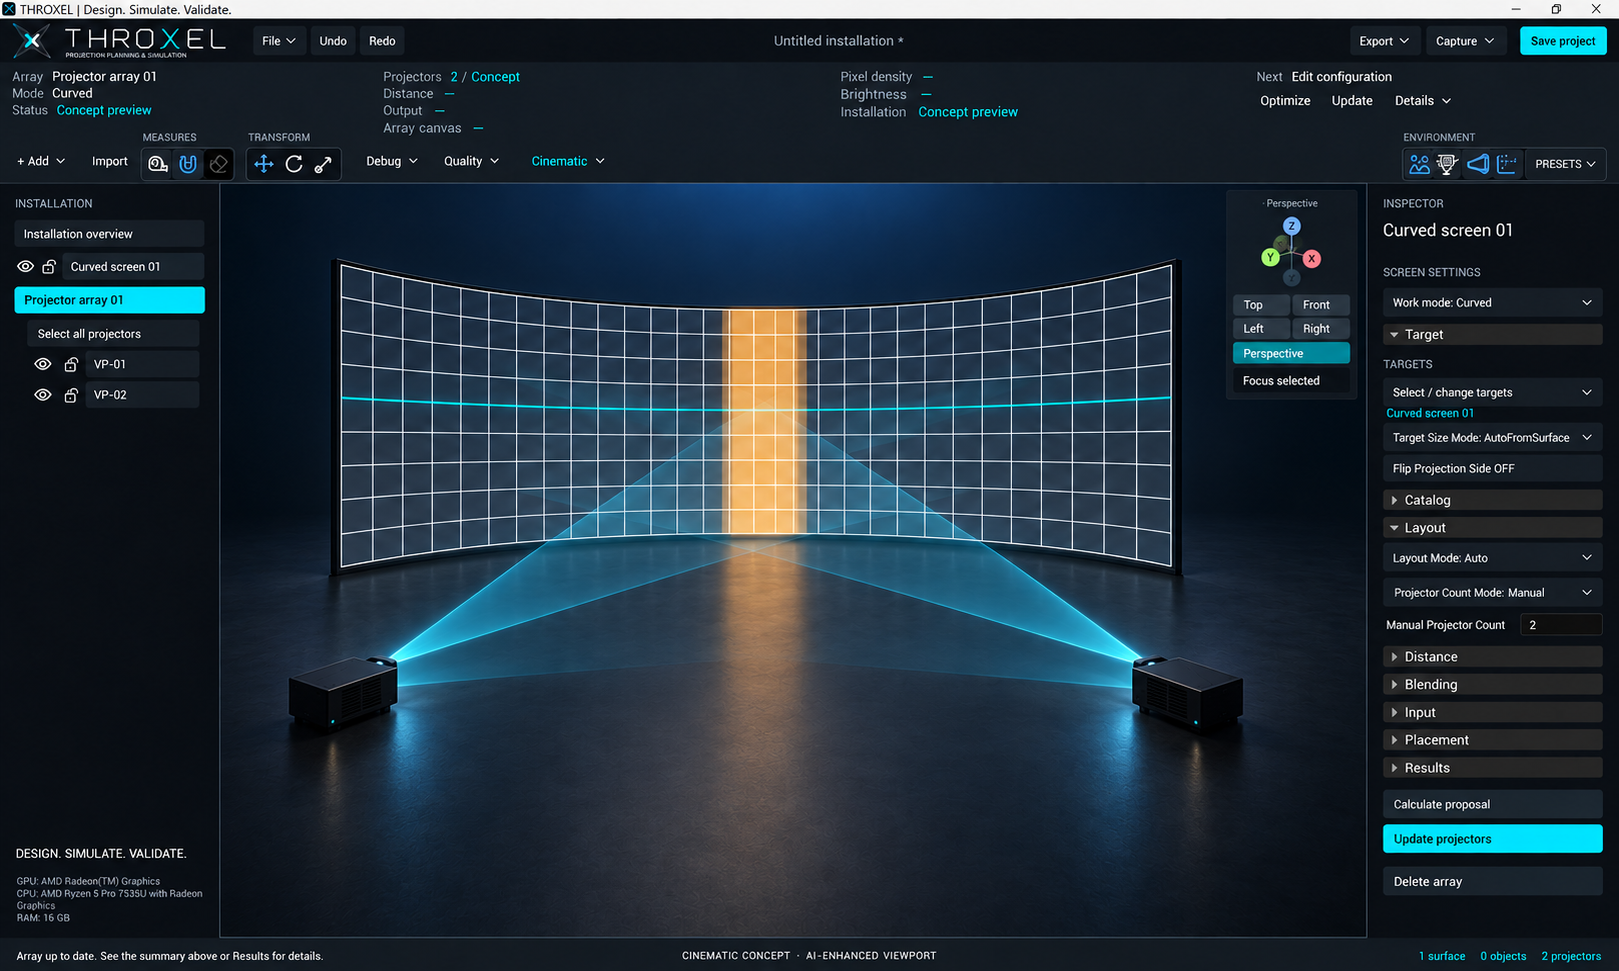Toggle the grid axes environment icon
This screenshot has width=1619, height=971.
coord(1507,164)
